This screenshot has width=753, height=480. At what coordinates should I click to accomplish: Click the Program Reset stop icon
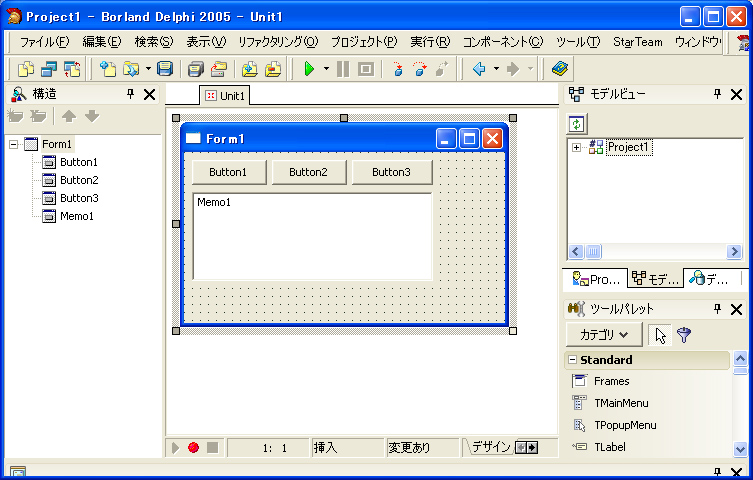click(x=366, y=69)
